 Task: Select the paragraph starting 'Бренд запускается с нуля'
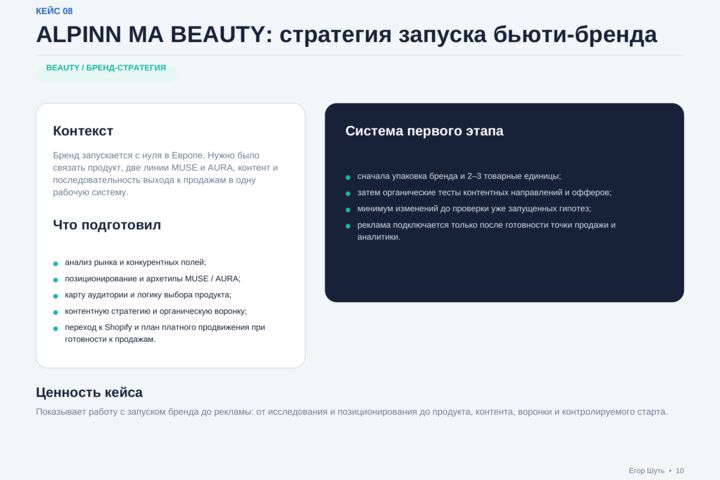[165, 174]
